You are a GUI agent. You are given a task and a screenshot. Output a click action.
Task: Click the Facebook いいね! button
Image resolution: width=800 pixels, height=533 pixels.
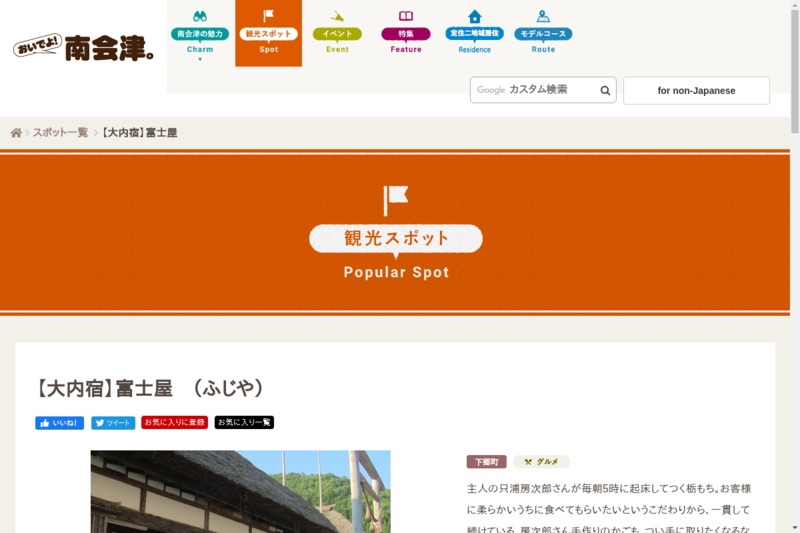point(60,423)
